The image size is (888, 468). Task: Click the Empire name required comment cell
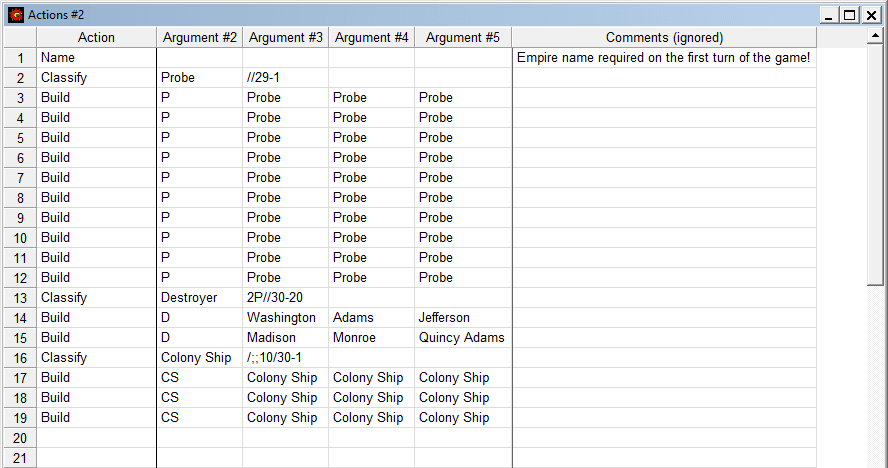664,58
